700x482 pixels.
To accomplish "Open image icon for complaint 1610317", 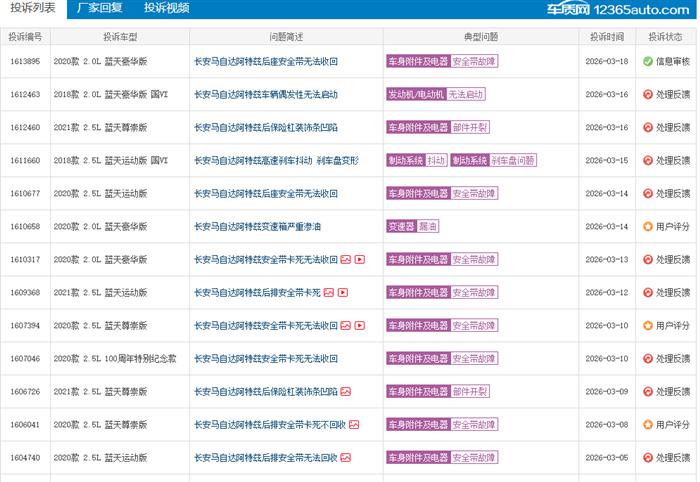I will [x=345, y=260].
